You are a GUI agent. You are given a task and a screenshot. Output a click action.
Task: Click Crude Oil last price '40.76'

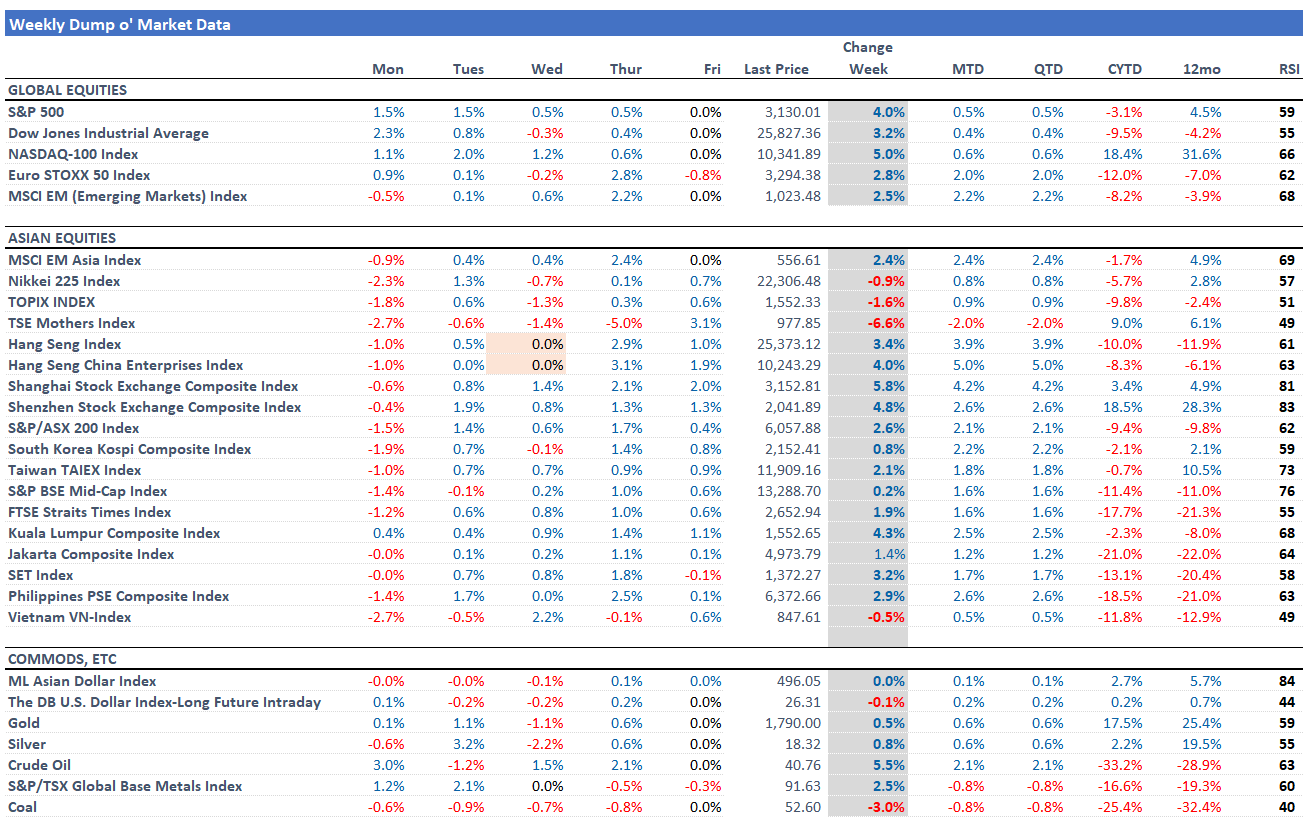coord(802,765)
